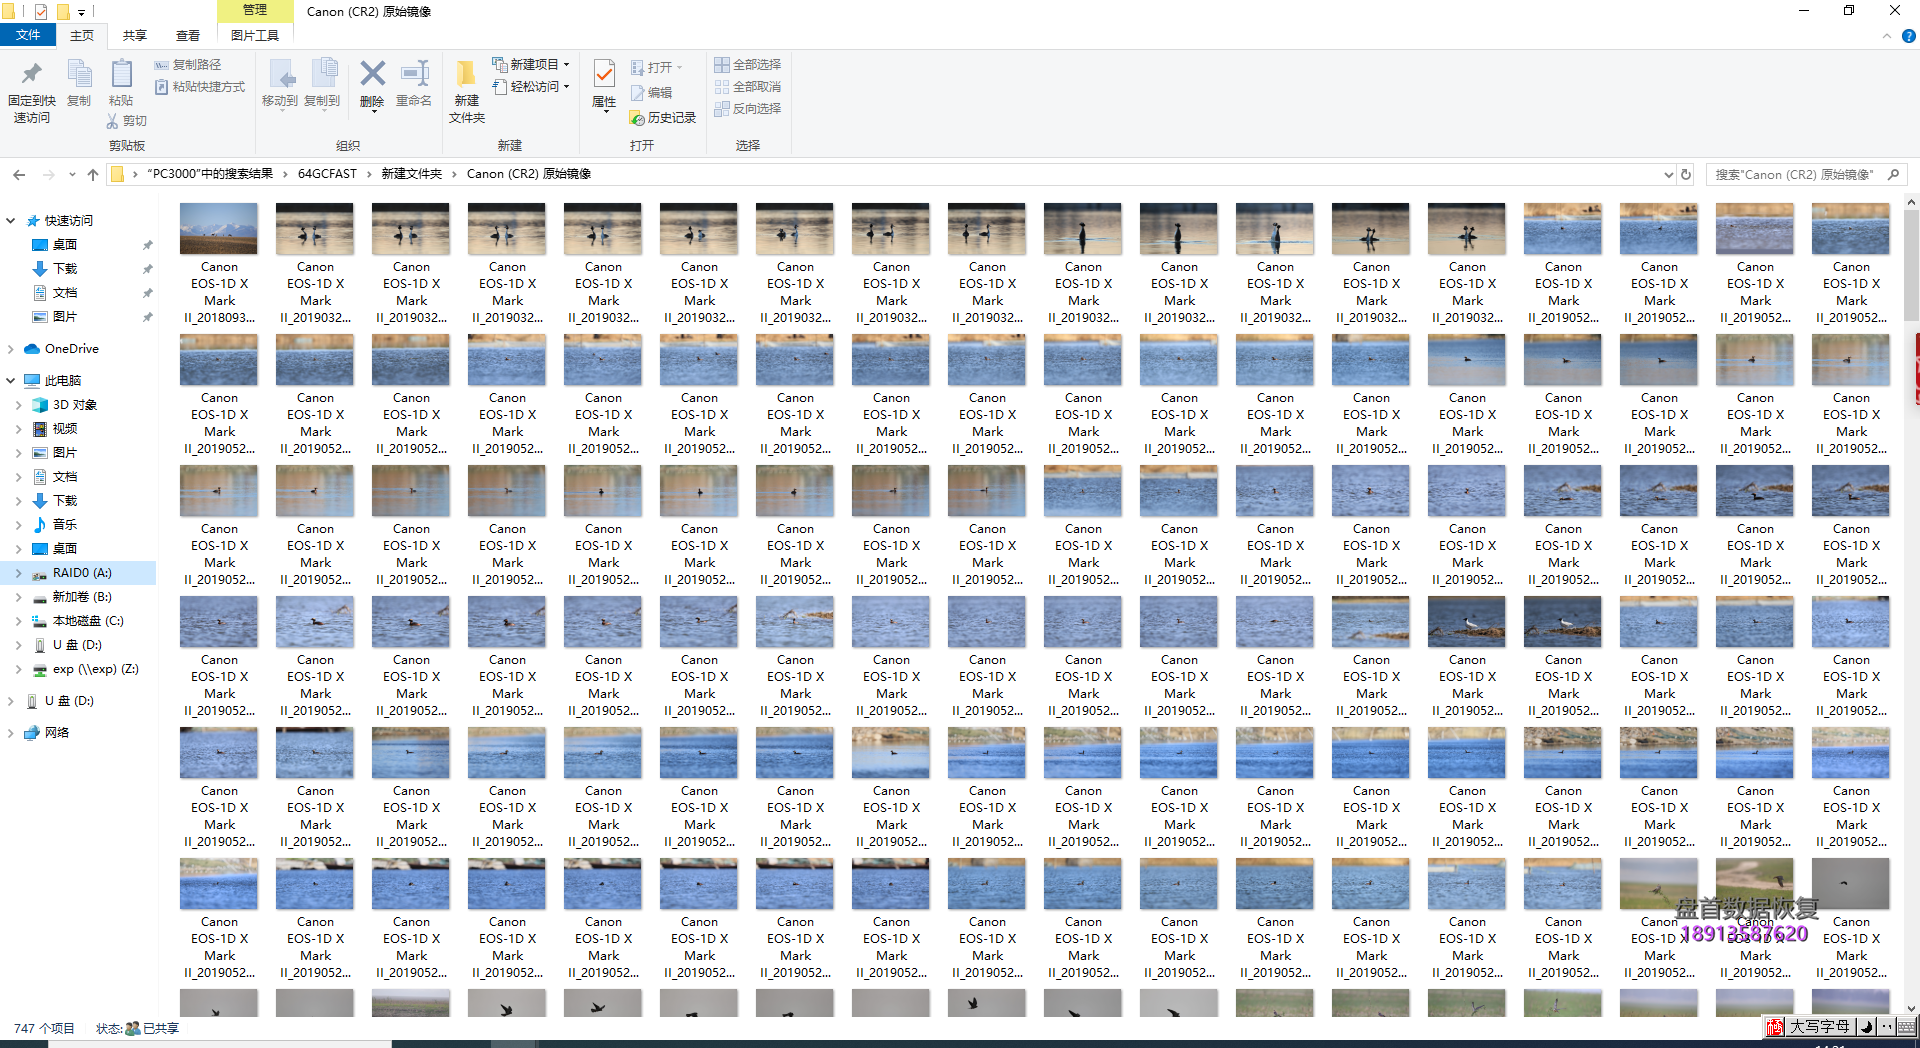Expand the Network (网络) node
The width and height of the screenshot is (1920, 1048).
tap(10, 733)
